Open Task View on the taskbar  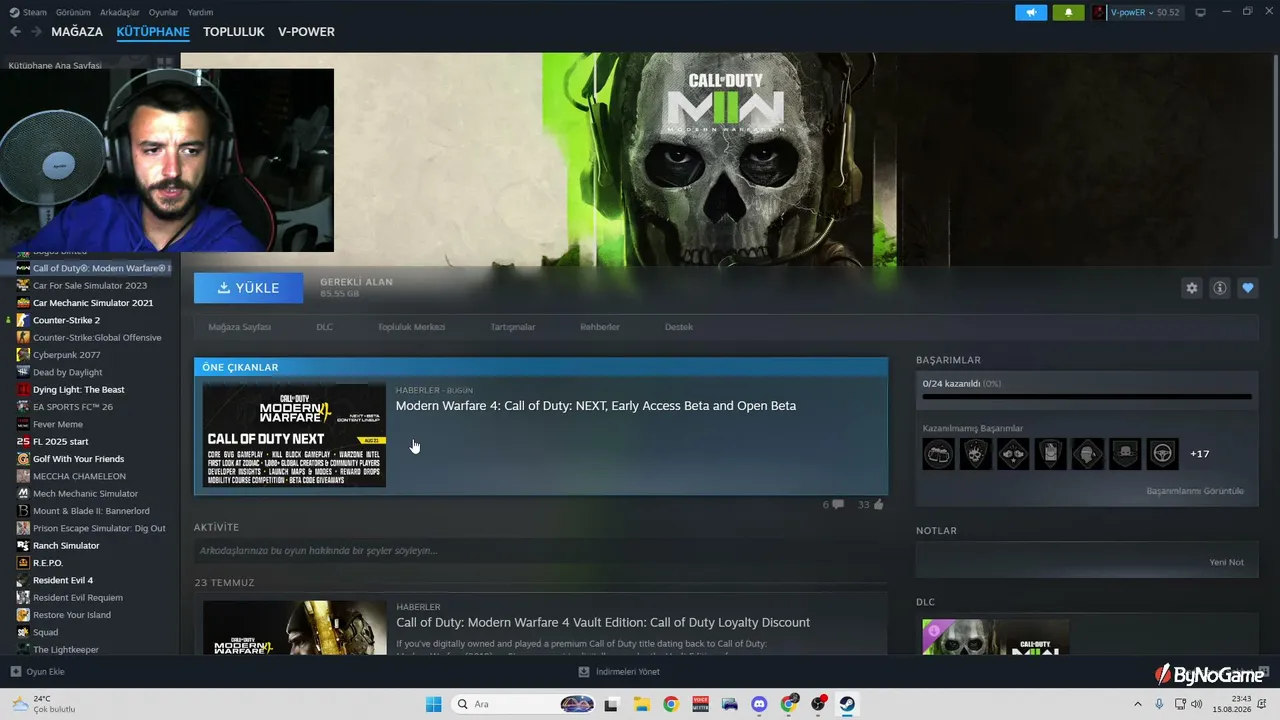click(612, 704)
